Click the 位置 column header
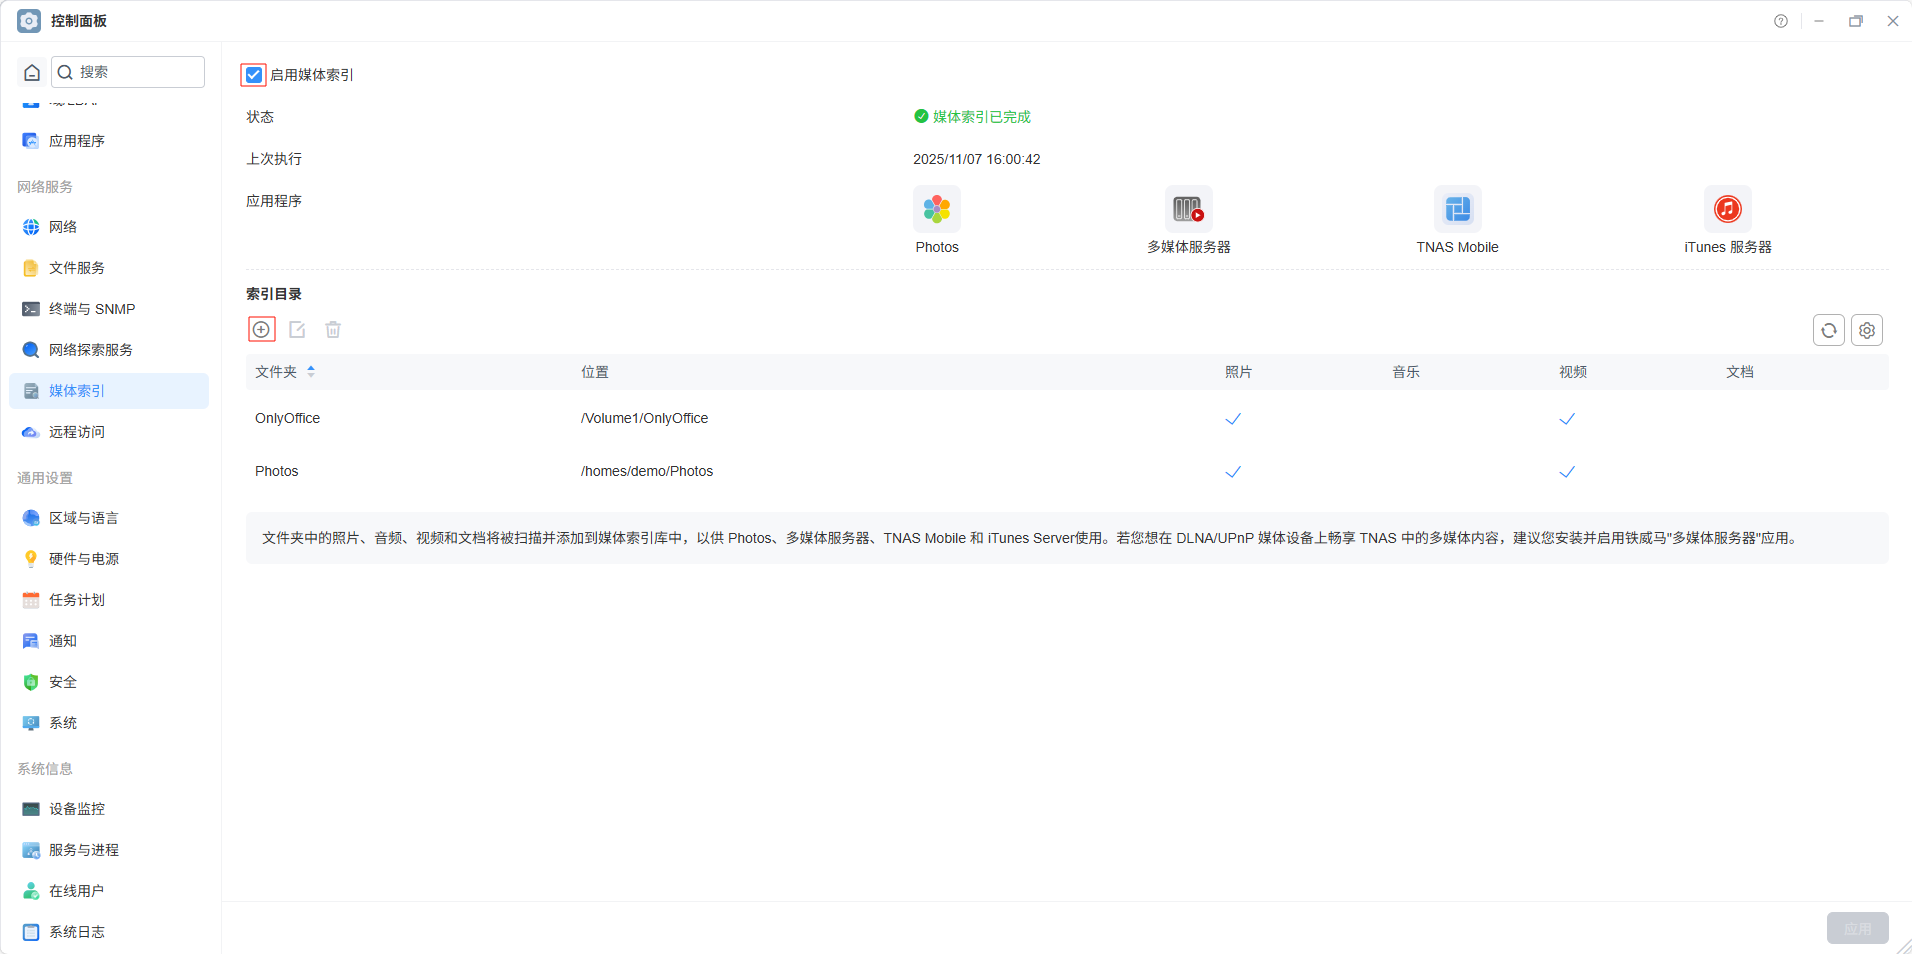This screenshot has height=954, width=1912. (x=595, y=372)
